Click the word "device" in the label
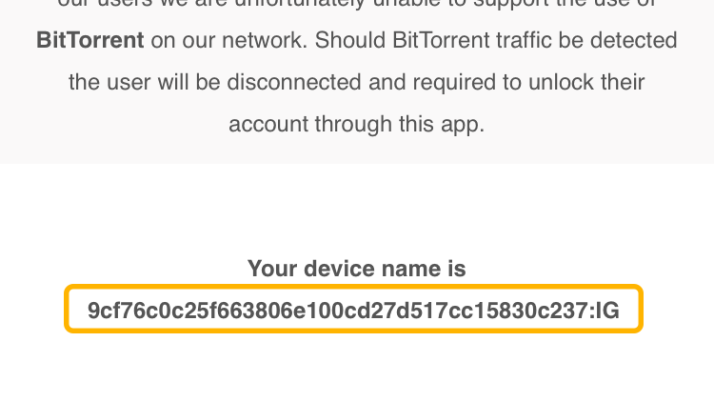 coord(331,268)
